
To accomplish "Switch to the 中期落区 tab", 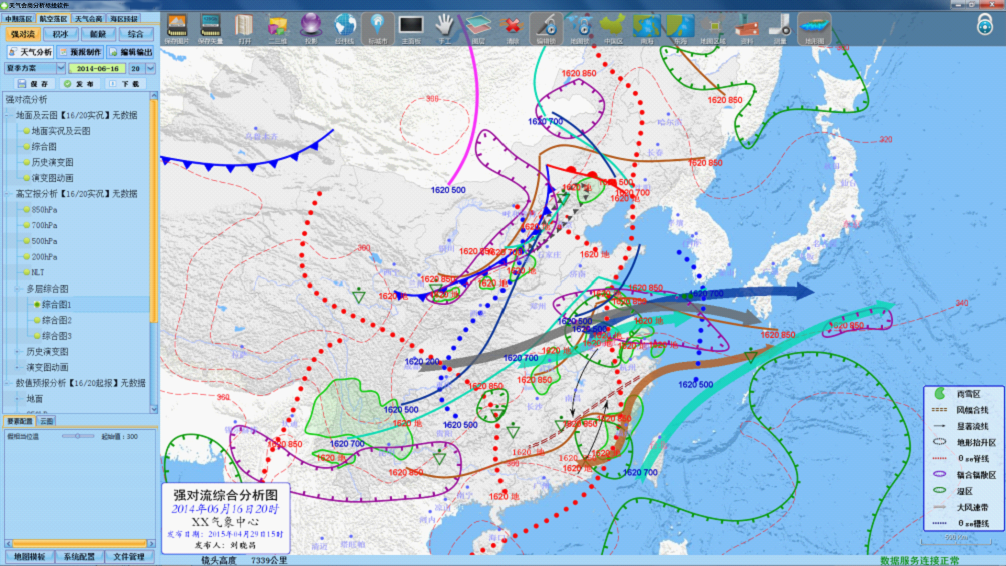I will (18, 19).
